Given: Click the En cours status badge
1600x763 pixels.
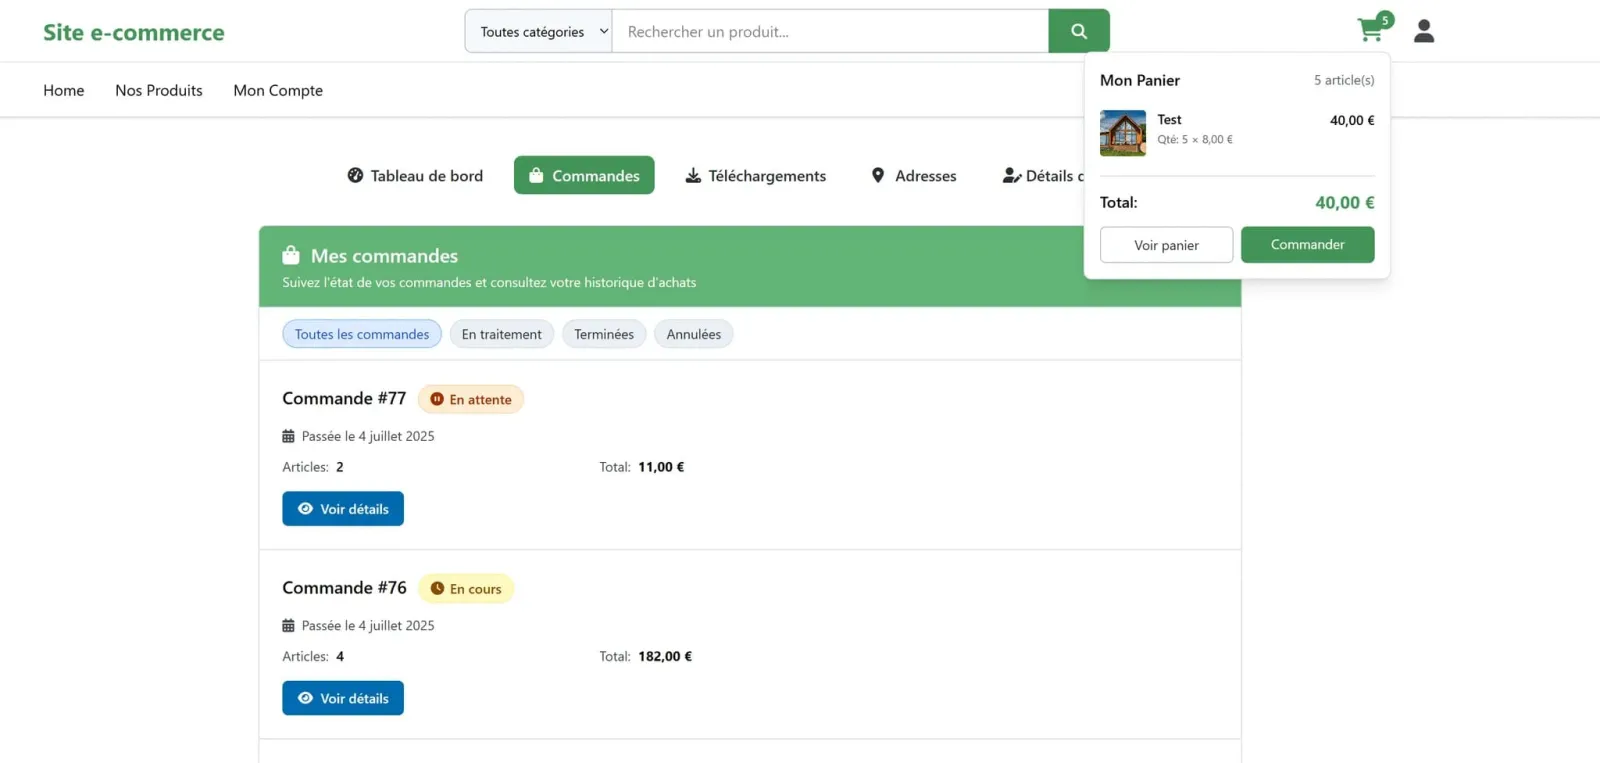Looking at the screenshot, I should click(466, 589).
